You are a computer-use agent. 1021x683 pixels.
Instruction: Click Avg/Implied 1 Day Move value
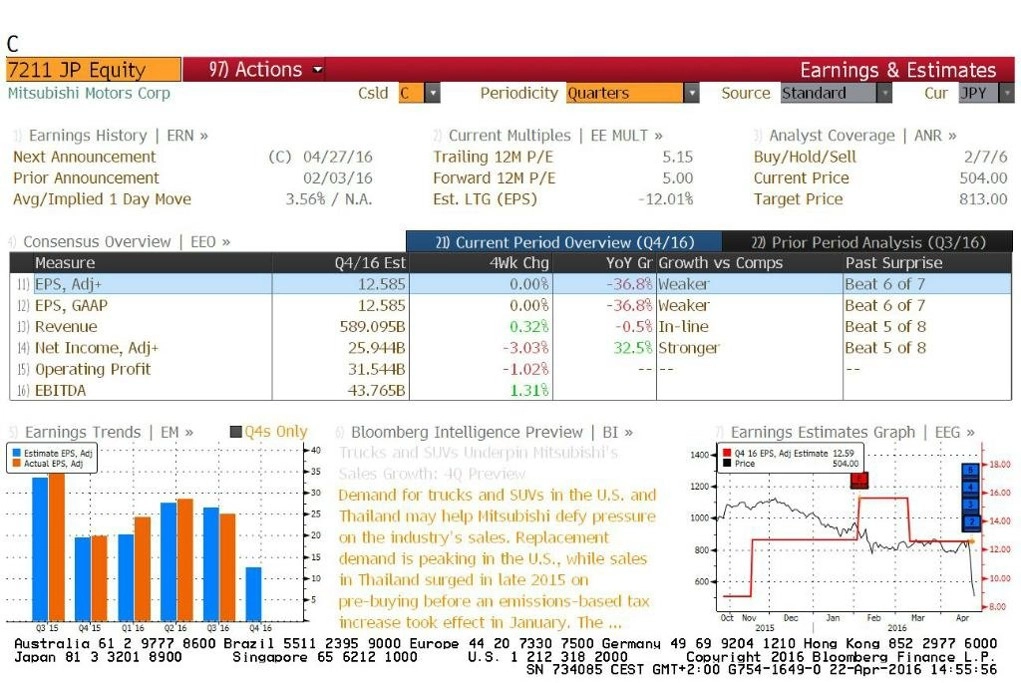click(329, 199)
